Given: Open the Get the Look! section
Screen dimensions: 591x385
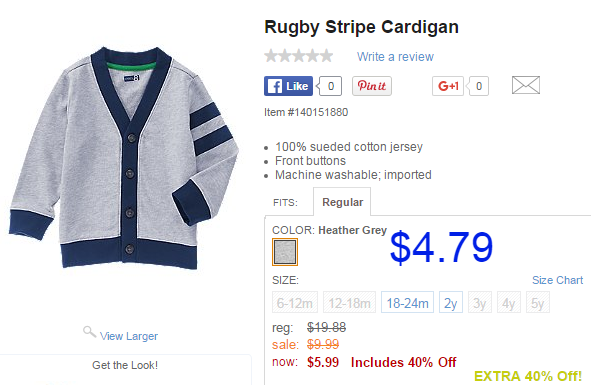Looking at the screenshot, I should (x=125, y=365).
